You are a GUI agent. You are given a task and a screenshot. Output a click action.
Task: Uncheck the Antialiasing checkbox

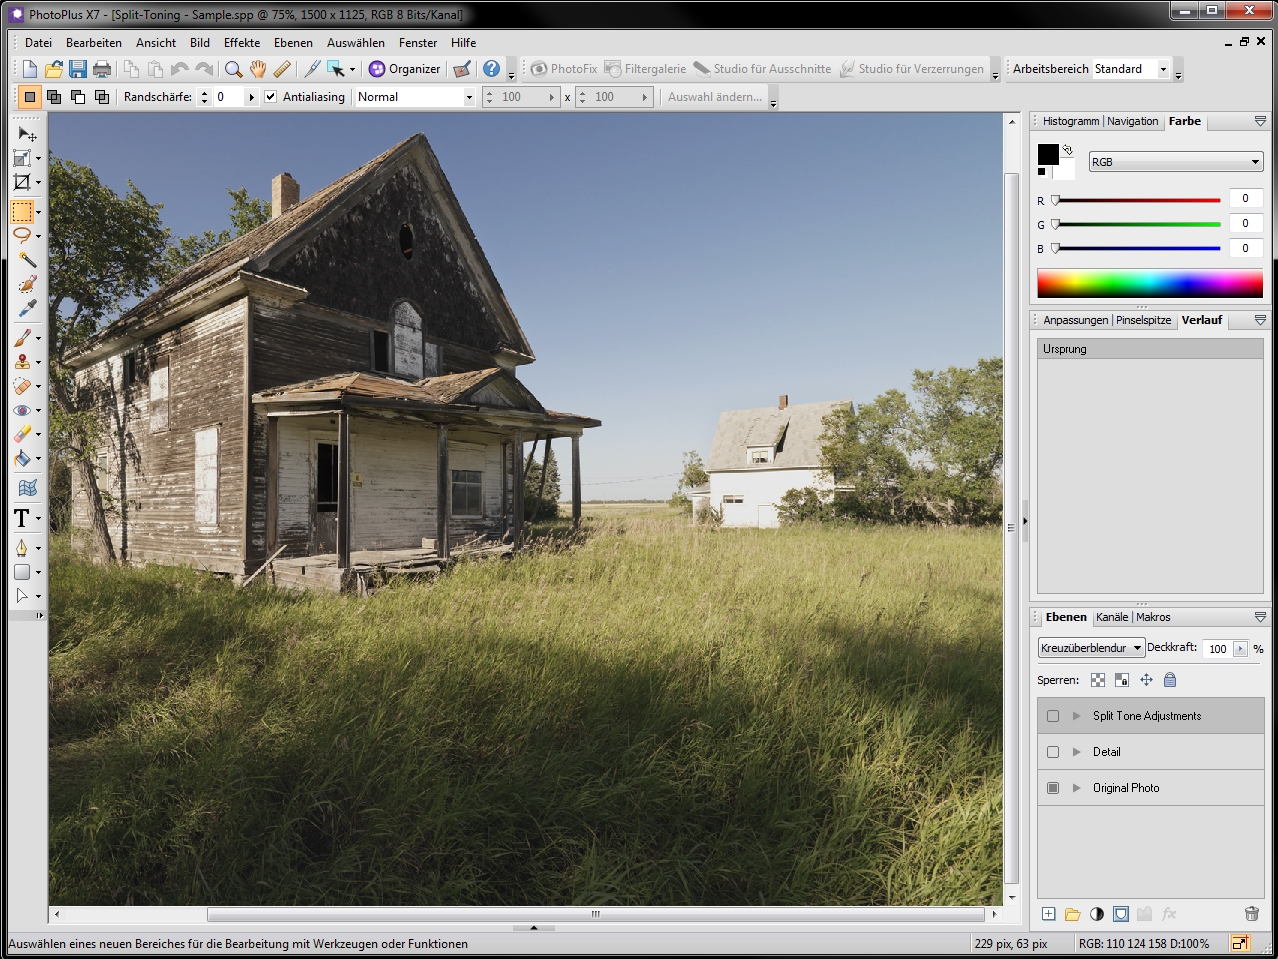pyautogui.click(x=271, y=97)
